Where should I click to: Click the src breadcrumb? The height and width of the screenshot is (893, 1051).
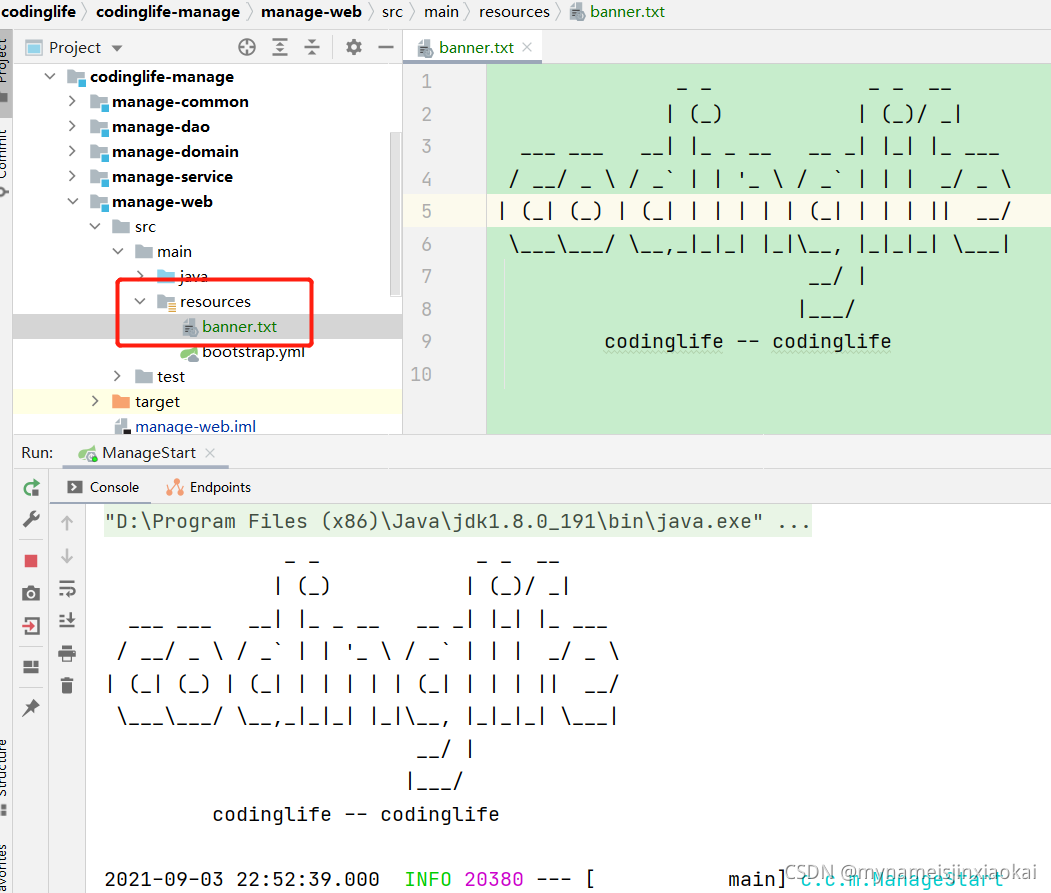click(x=392, y=12)
